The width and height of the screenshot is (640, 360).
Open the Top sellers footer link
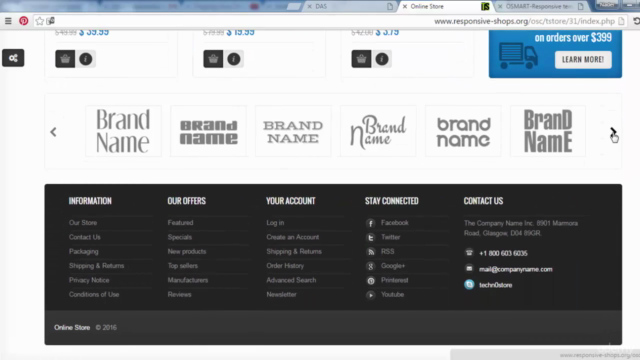tap(182, 266)
